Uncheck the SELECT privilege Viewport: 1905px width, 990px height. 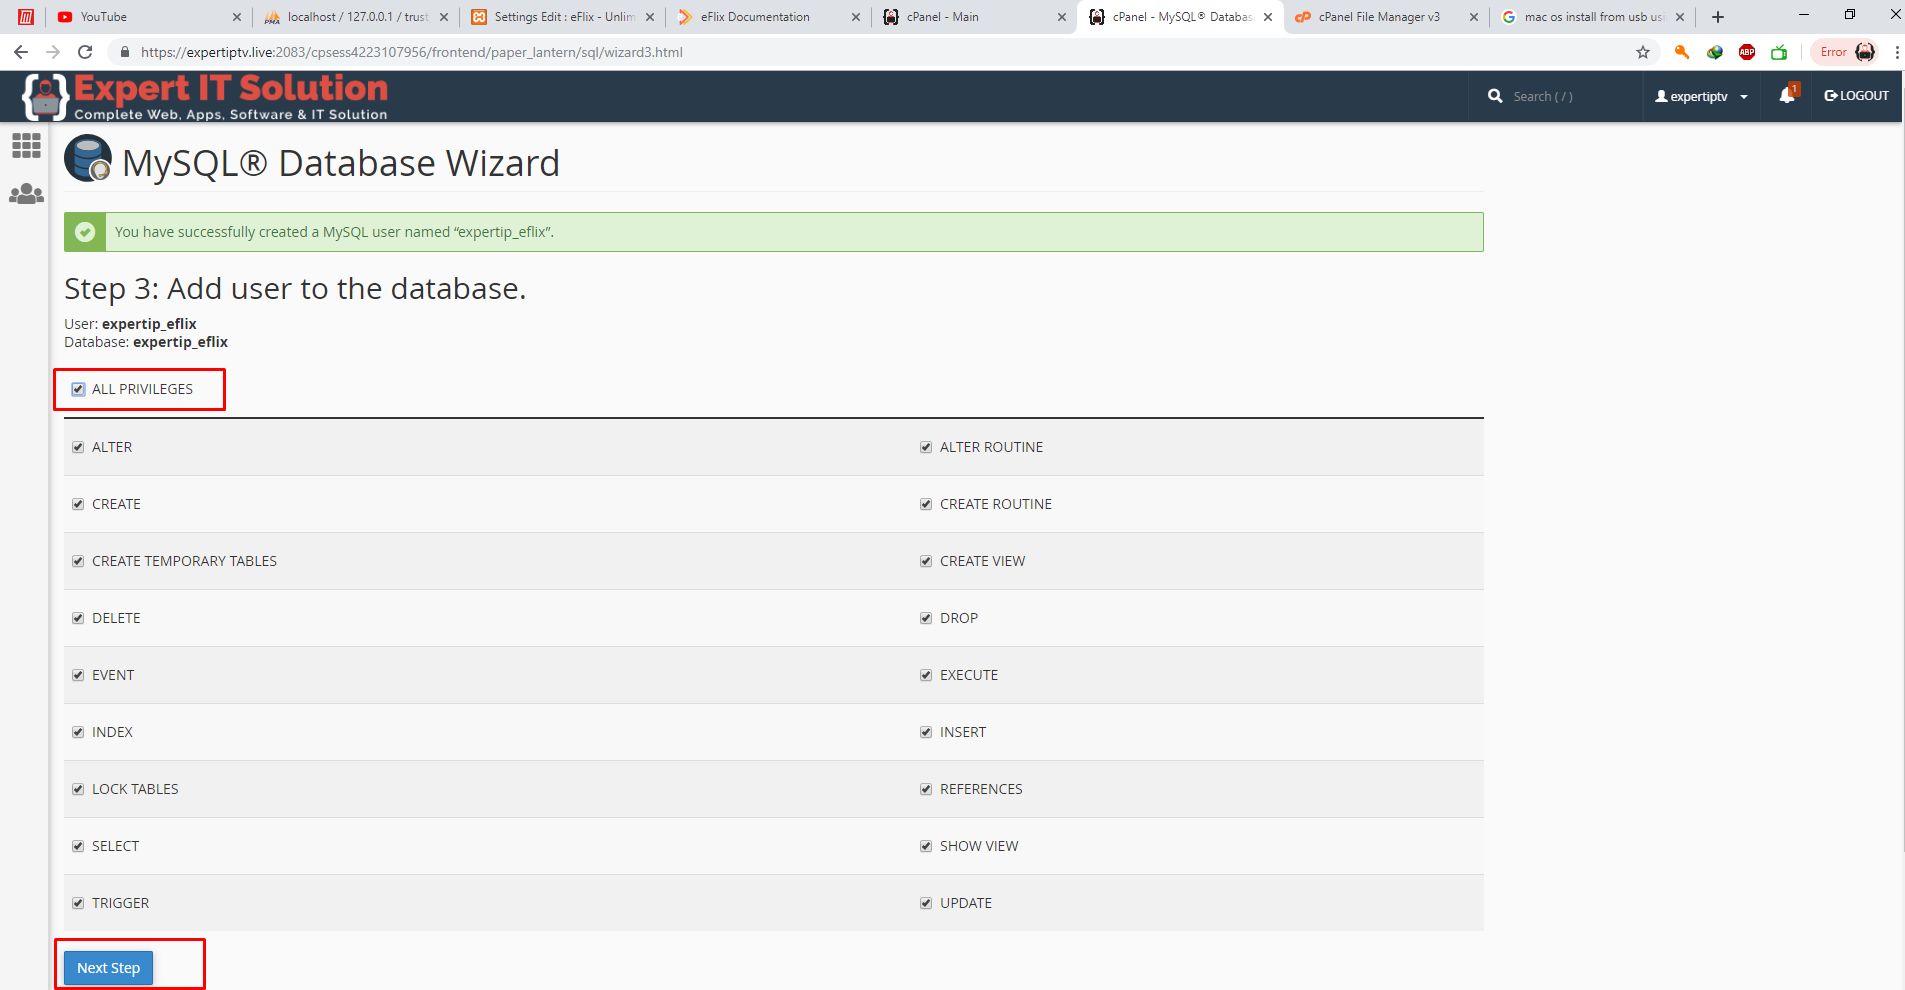click(x=78, y=846)
